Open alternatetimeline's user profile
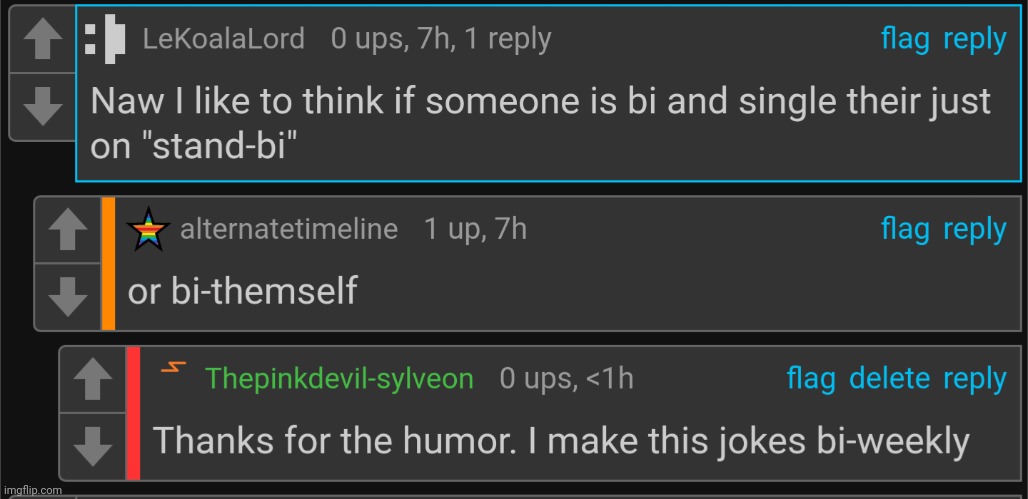 pos(288,230)
